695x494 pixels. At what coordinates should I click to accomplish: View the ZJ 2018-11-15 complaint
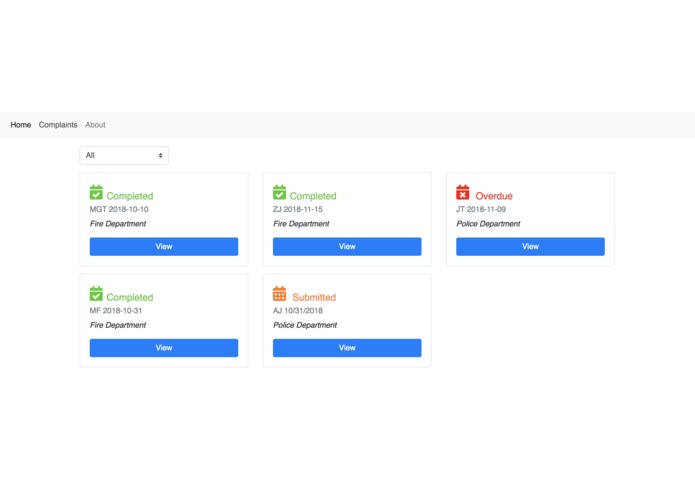tap(347, 246)
